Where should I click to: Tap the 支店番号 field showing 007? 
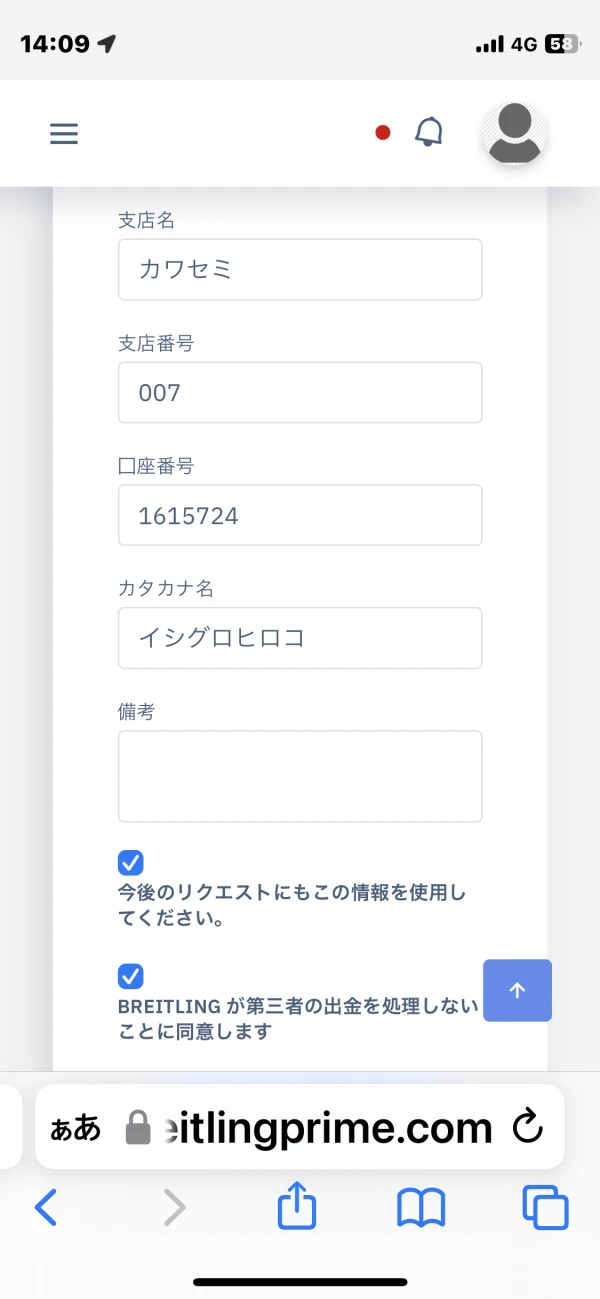300,392
